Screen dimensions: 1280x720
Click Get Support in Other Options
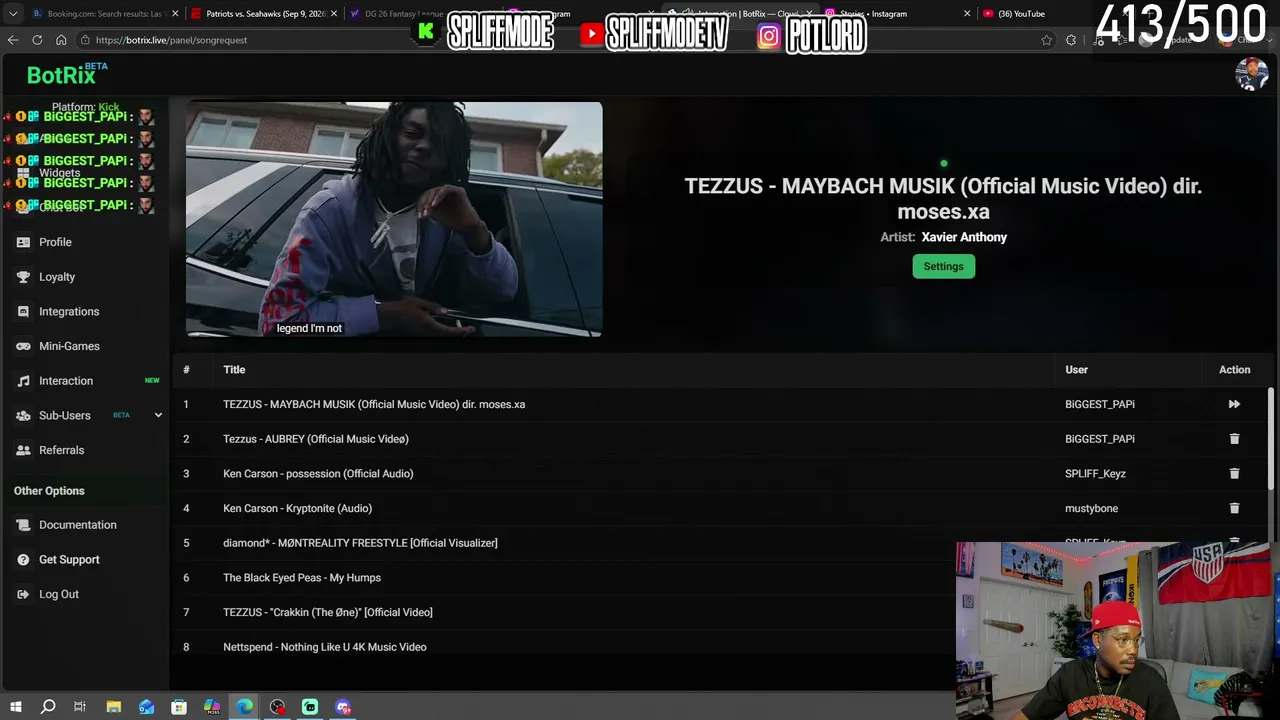pyautogui.click(x=69, y=560)
